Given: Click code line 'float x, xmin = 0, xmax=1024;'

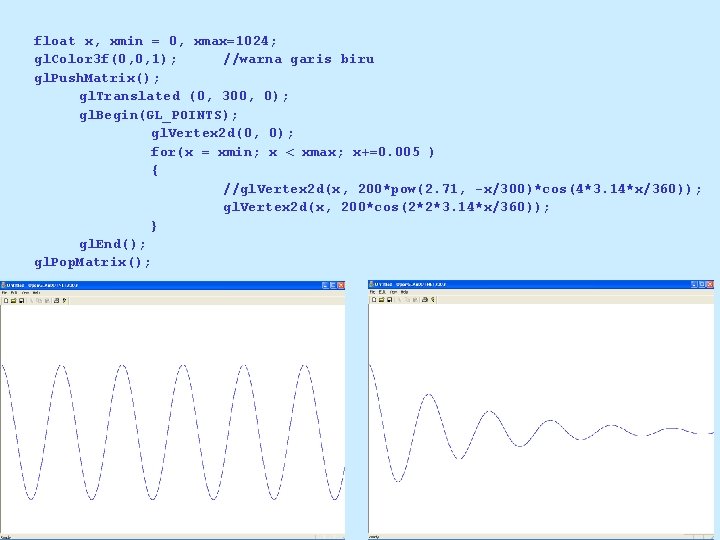Looking at the screenshot, I should (155, 41).
